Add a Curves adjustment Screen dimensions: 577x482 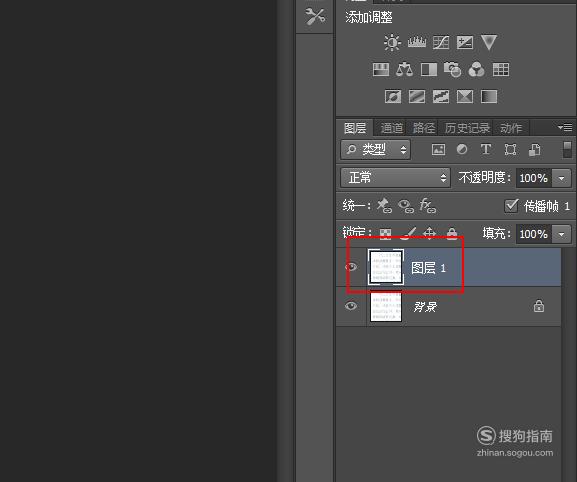coord(441,42)
